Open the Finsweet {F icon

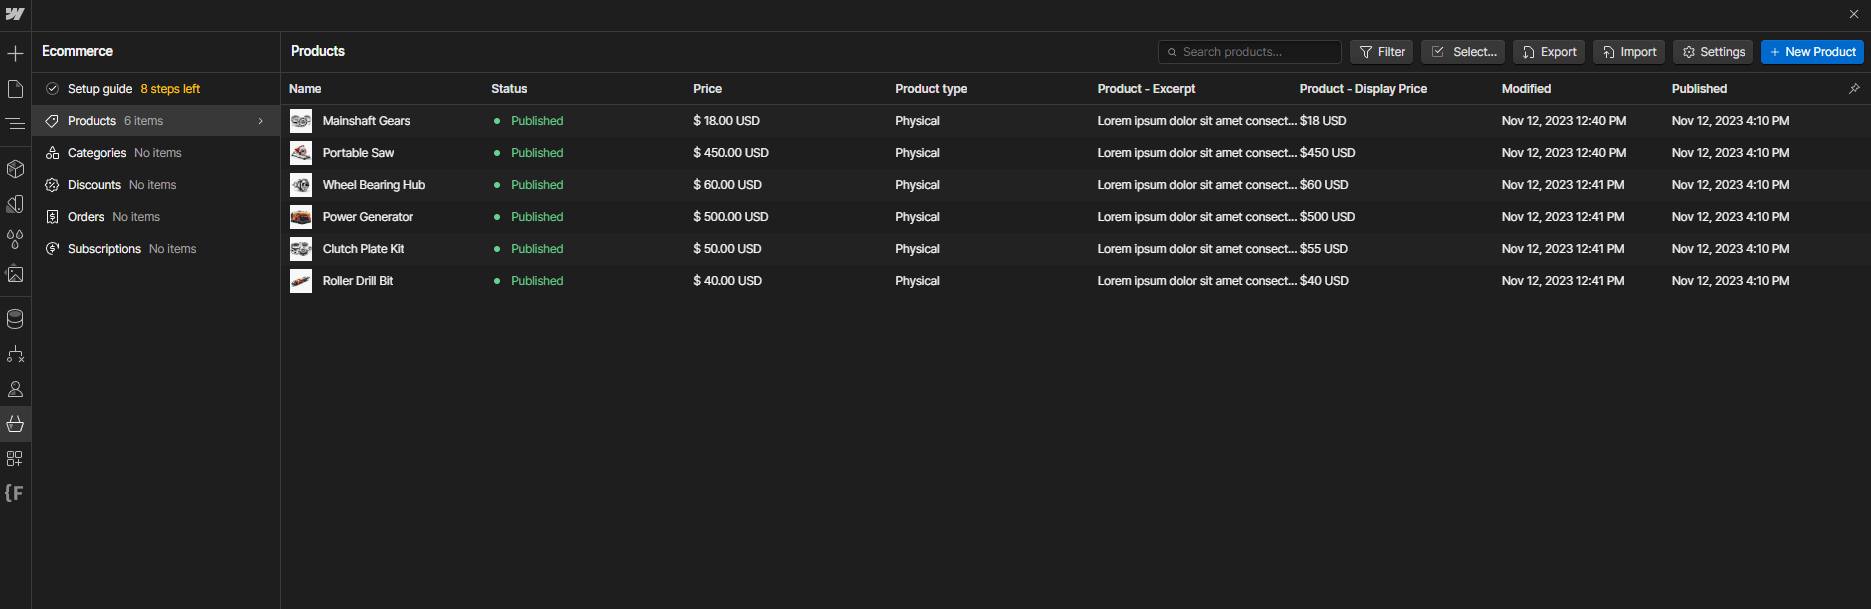pyautogui.click(x=14, y=493)
